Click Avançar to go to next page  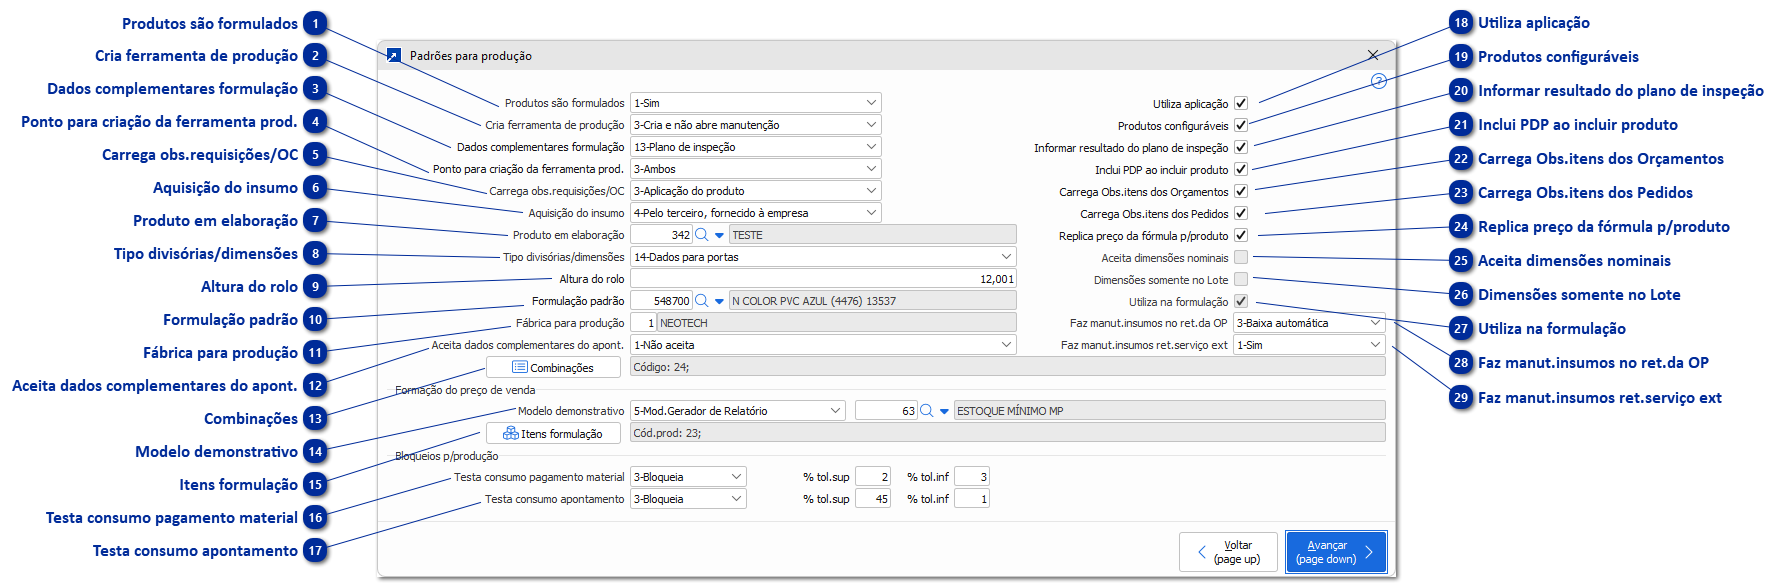pyautogui.click(x=1335, y=552)
